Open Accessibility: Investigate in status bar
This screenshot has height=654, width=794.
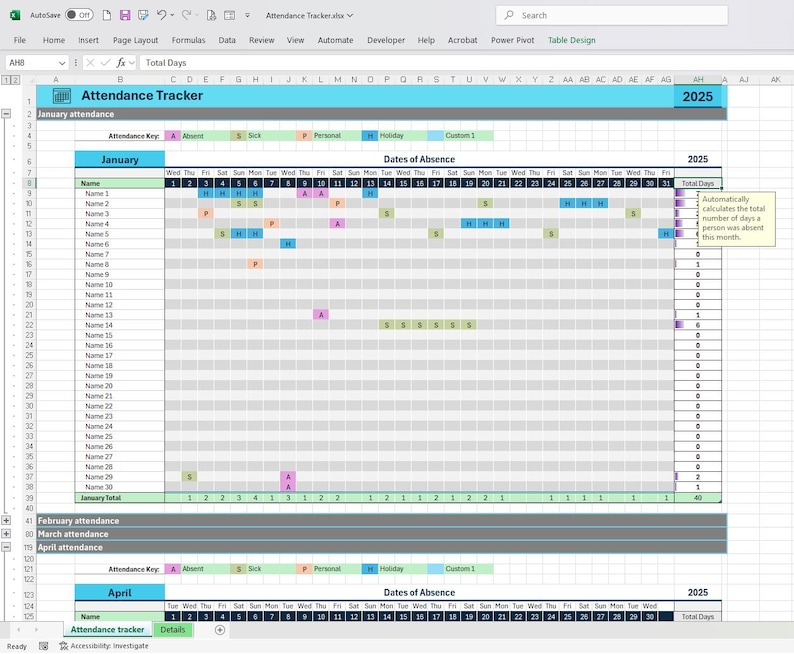tap(104, 646)
